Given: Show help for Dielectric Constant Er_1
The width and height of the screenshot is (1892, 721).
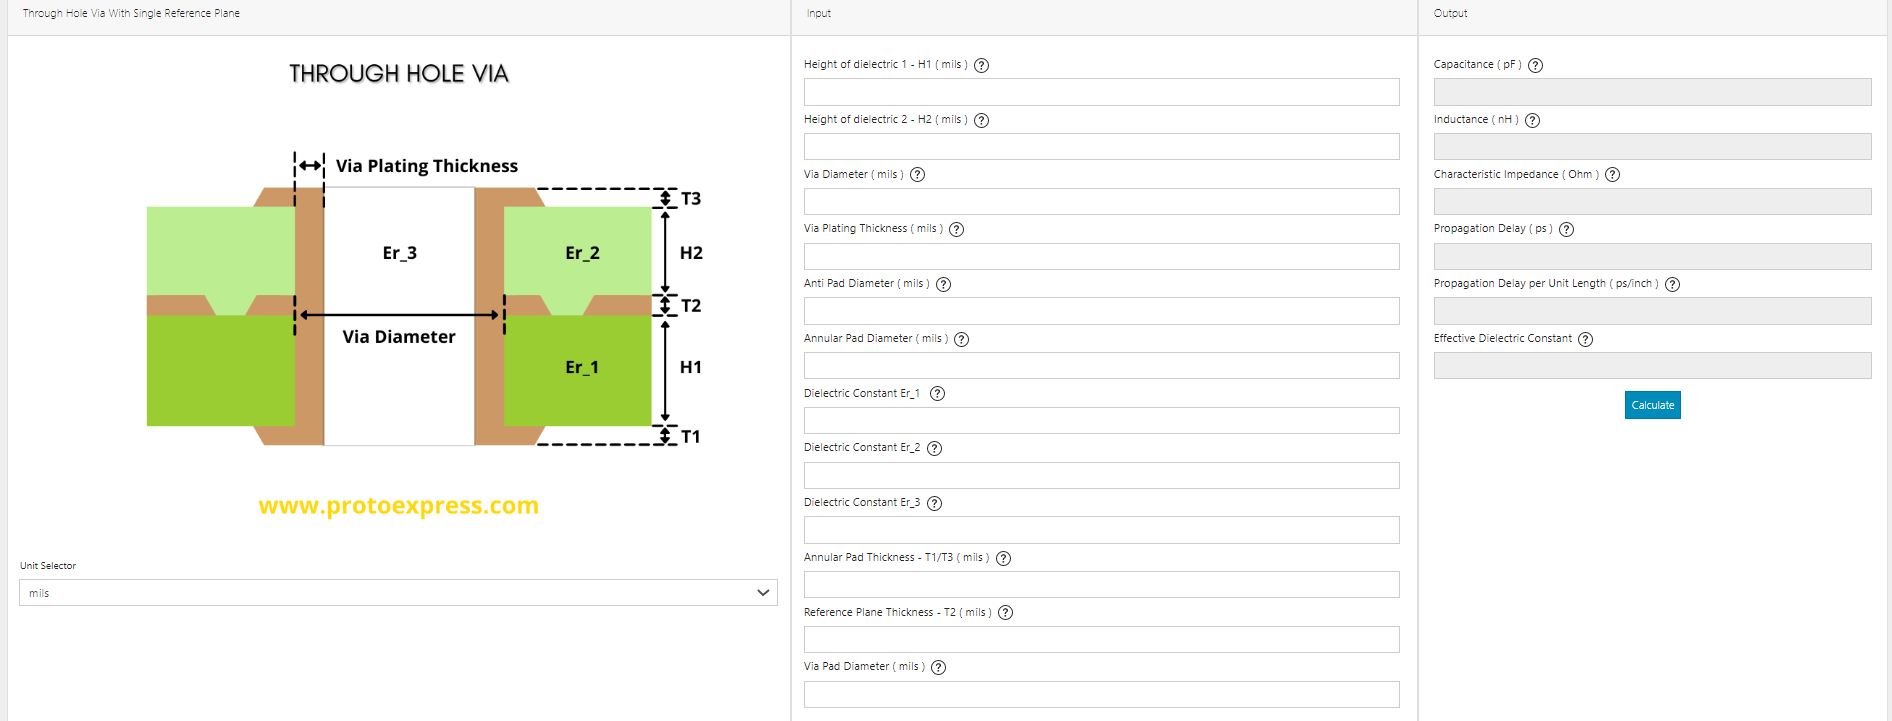Looking at the screenshot, I should point(937,394).
